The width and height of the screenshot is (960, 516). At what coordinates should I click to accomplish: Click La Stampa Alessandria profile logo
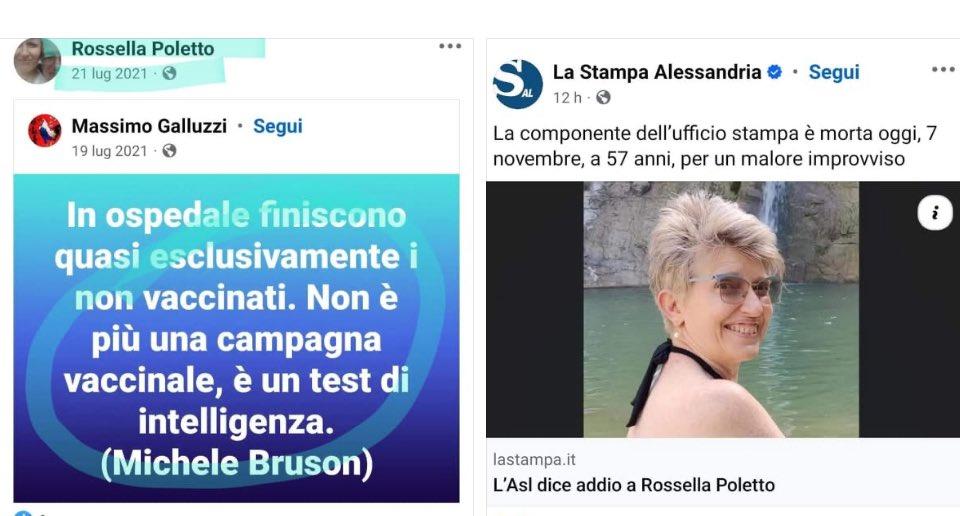[518, 84]
